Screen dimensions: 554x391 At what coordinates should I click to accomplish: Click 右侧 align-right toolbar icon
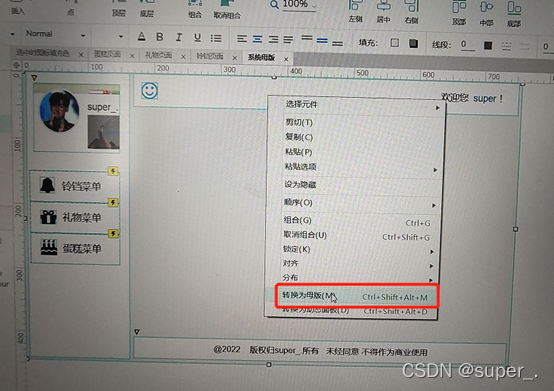(411, 6)
